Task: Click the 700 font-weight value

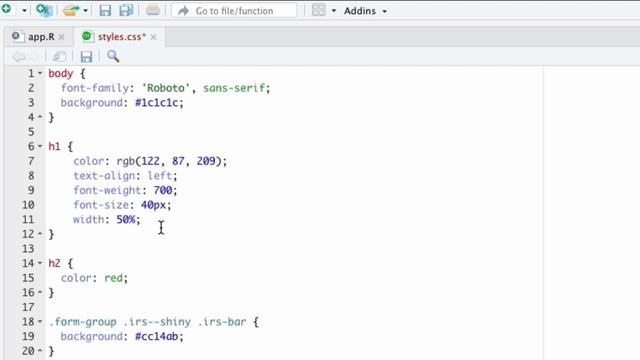Action: click(x=163, y=190)
